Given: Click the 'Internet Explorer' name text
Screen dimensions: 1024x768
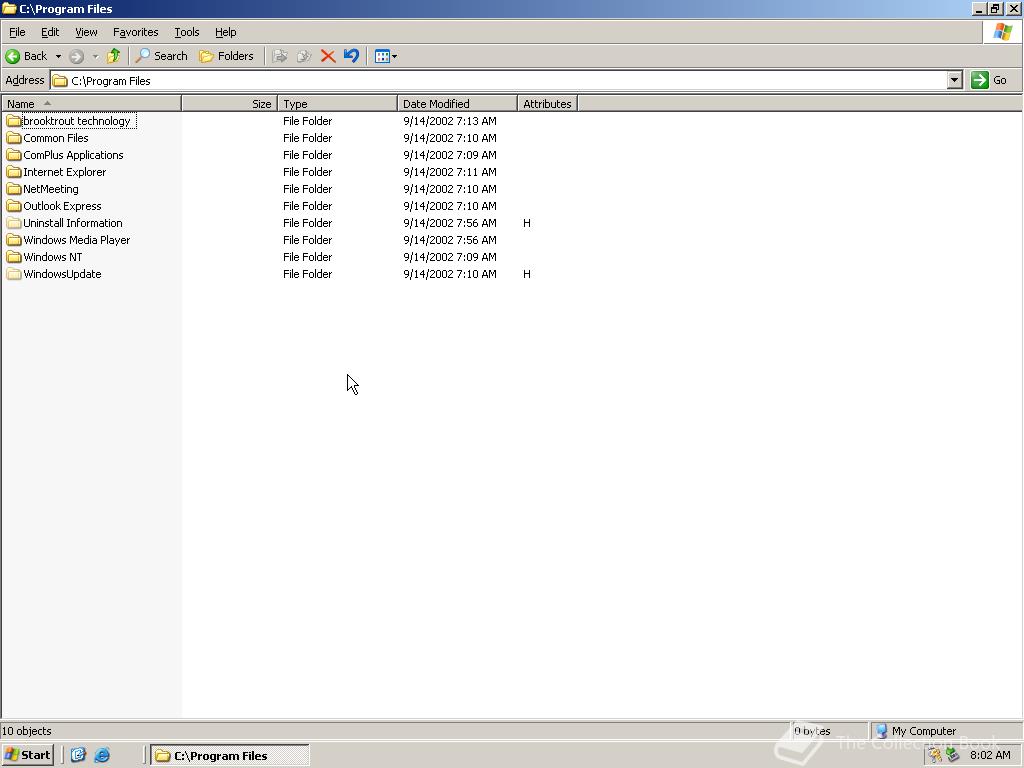Looking at the screenshot, I should click(65, 172).
